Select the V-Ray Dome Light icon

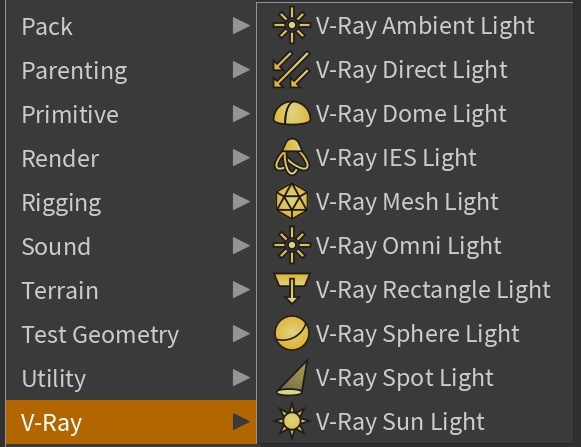pos(292,113)
